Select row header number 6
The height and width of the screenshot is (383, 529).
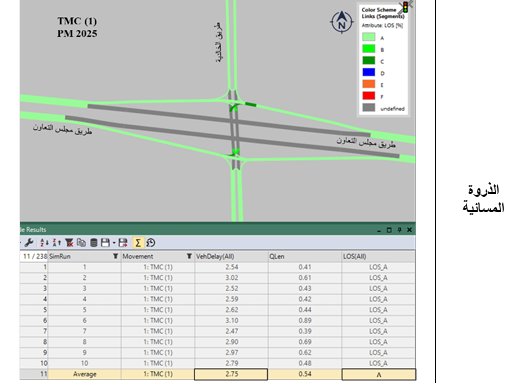(x=34, y=321)
